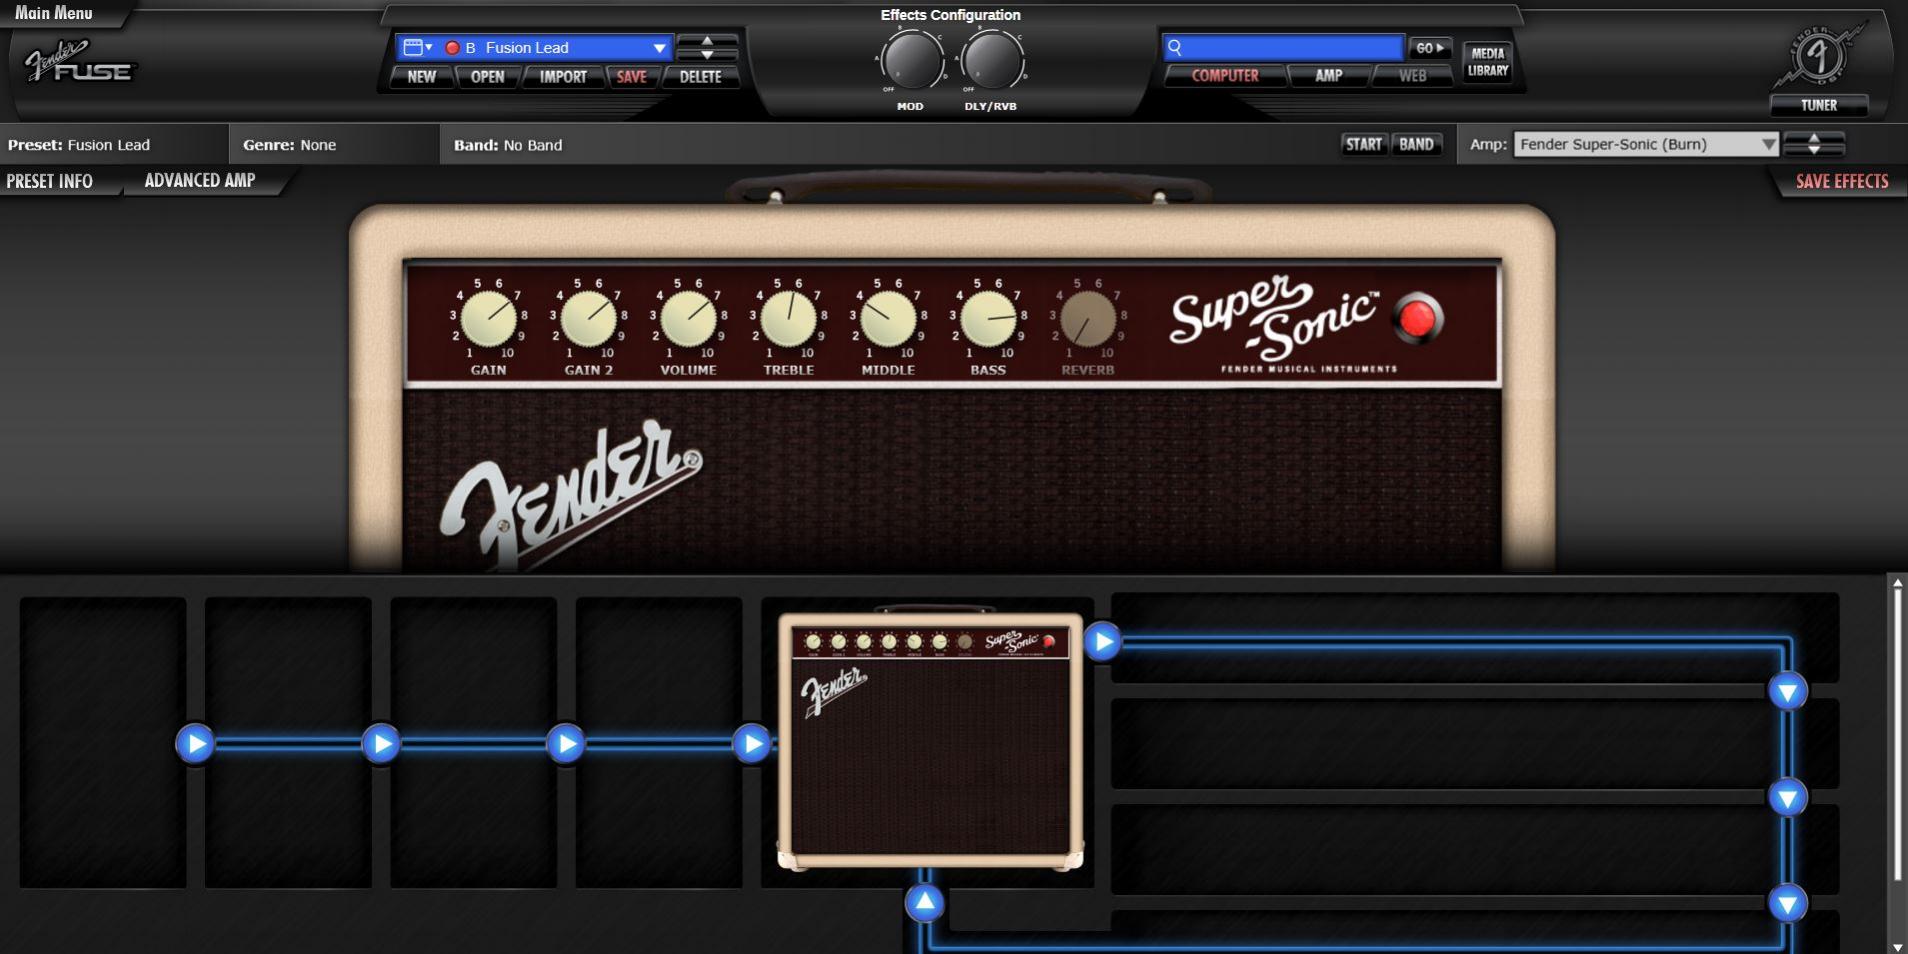The width and height of the screenshot is (1908, 954).
Task: Click the first down arrow in rack chain
Action: click(x=1788, y=691)
